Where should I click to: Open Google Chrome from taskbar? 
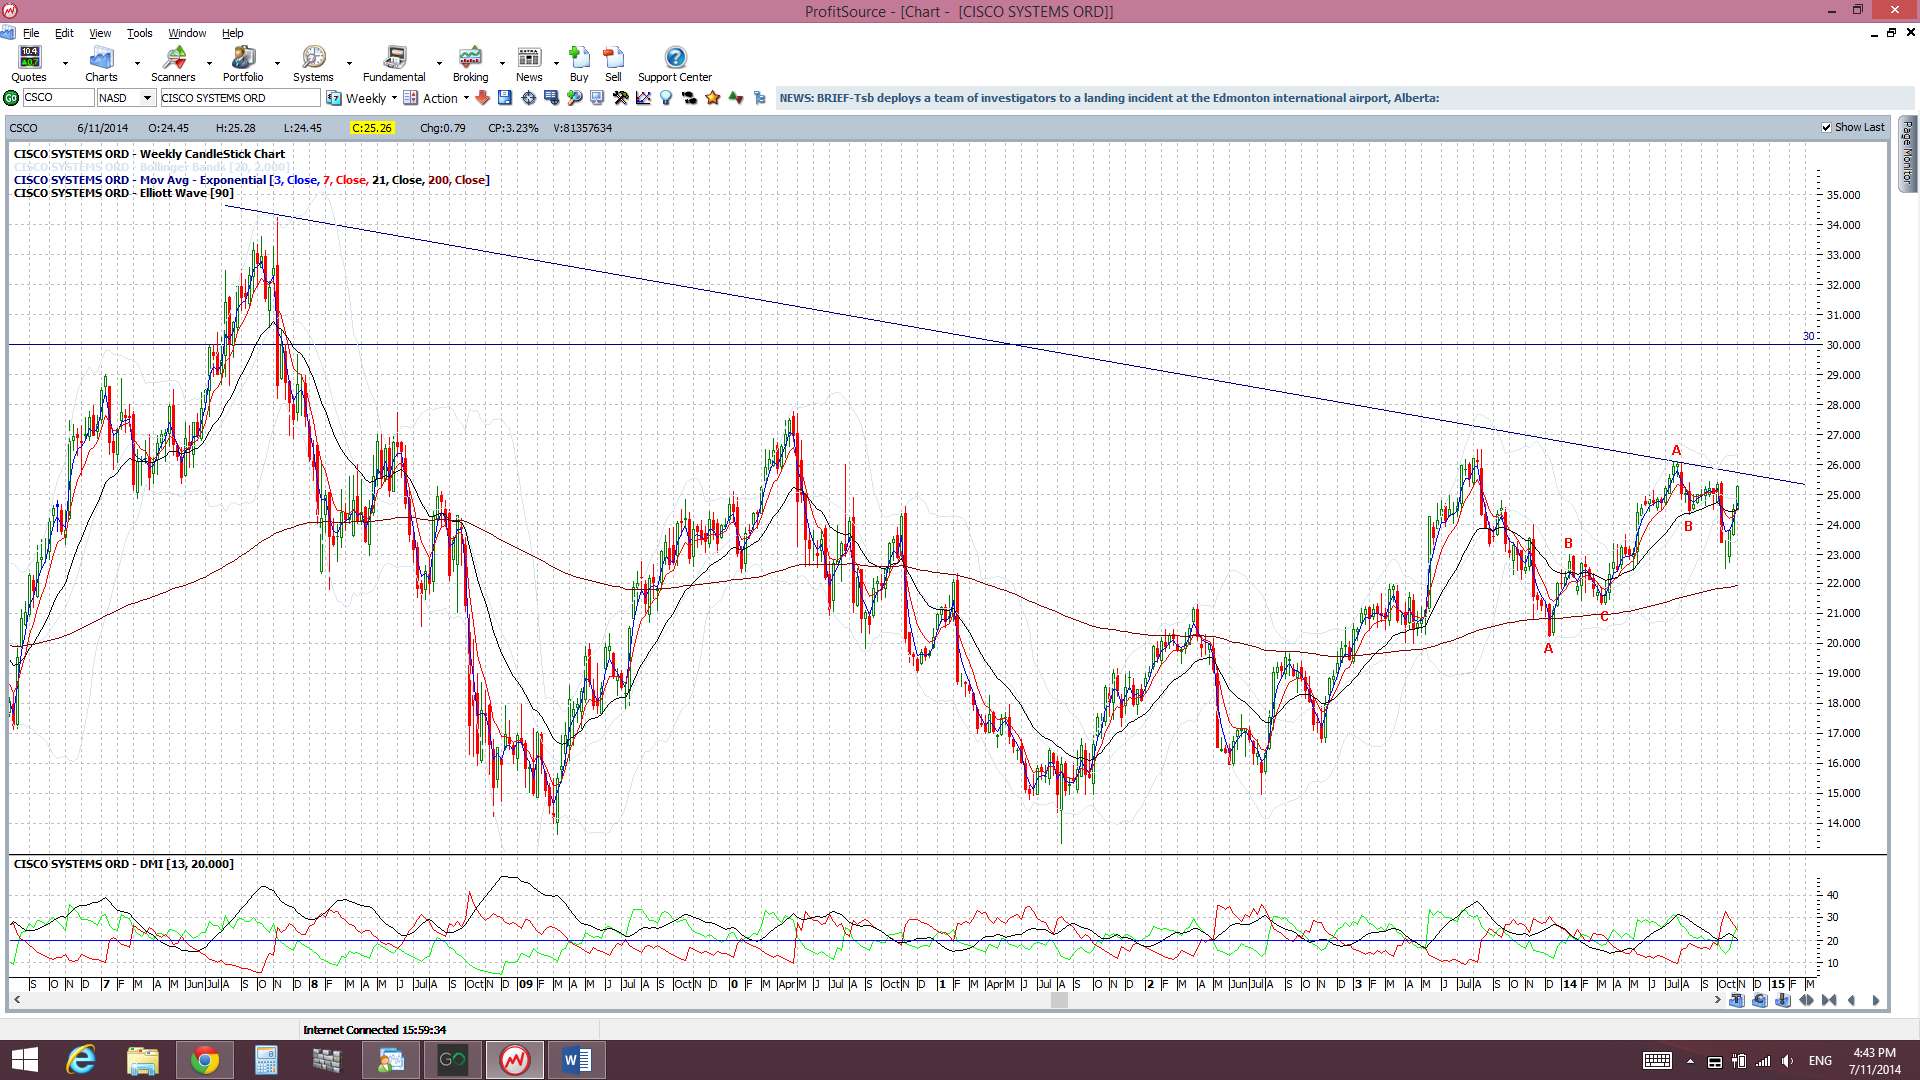pos(205,1060)
